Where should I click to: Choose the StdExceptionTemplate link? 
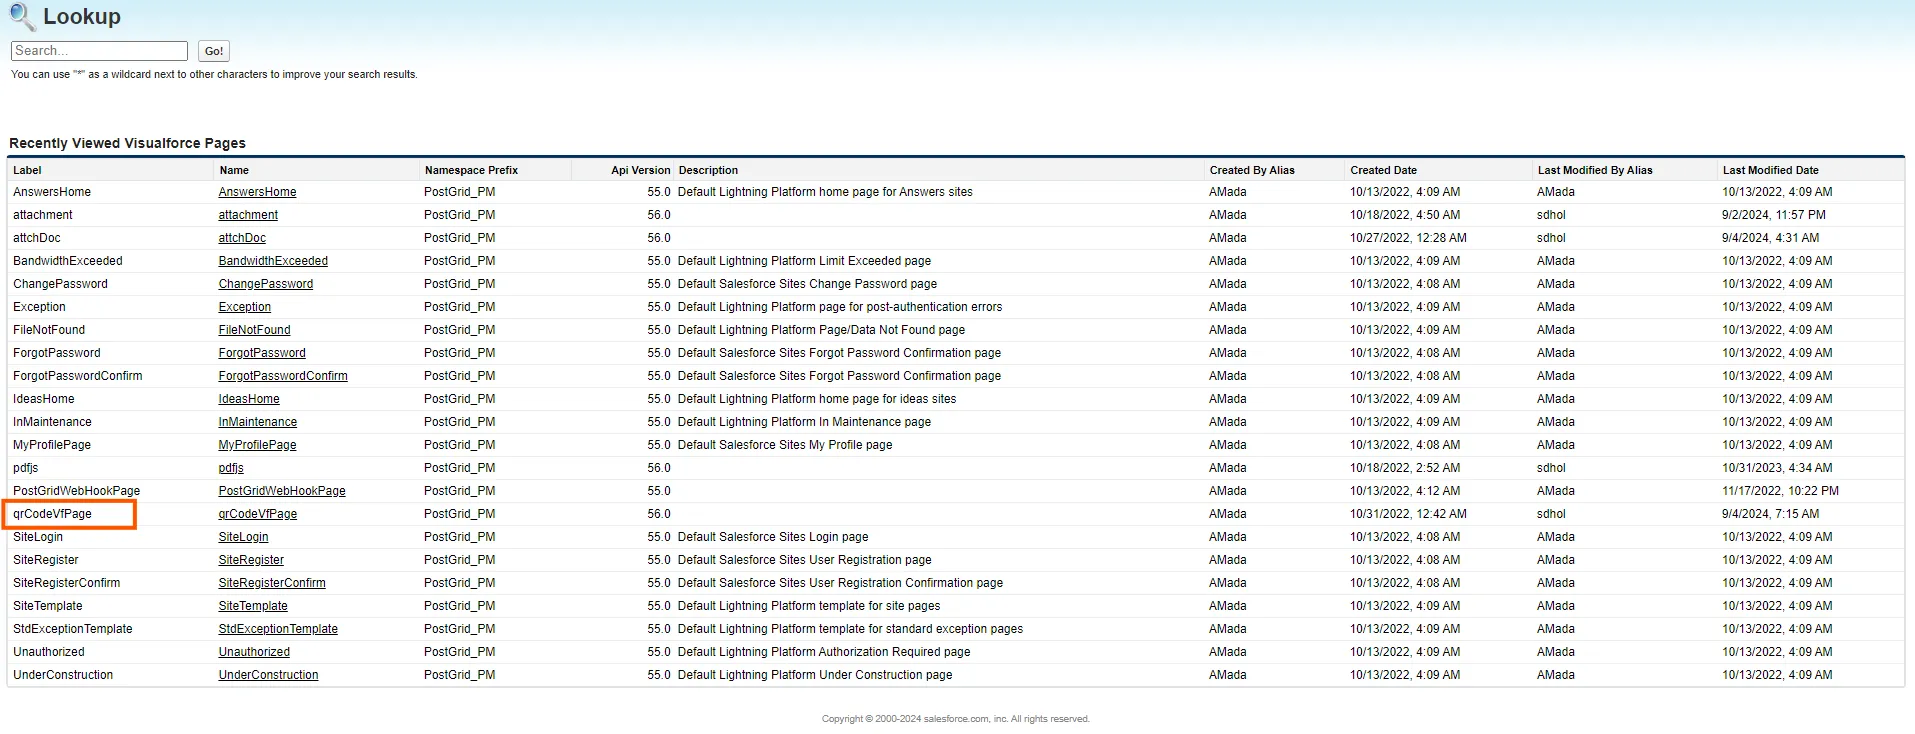[x=278, y=629]
